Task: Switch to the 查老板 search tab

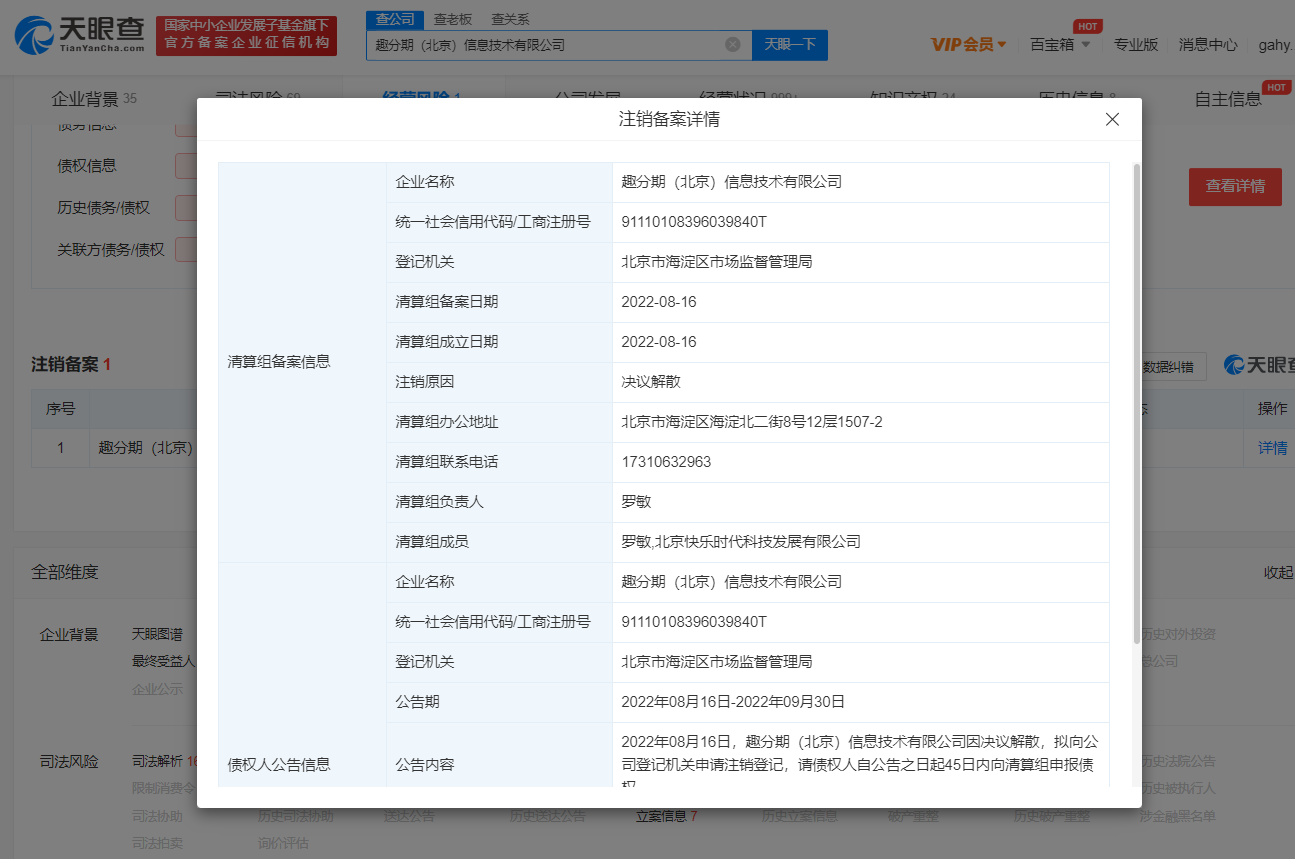Action: point(453,19)
